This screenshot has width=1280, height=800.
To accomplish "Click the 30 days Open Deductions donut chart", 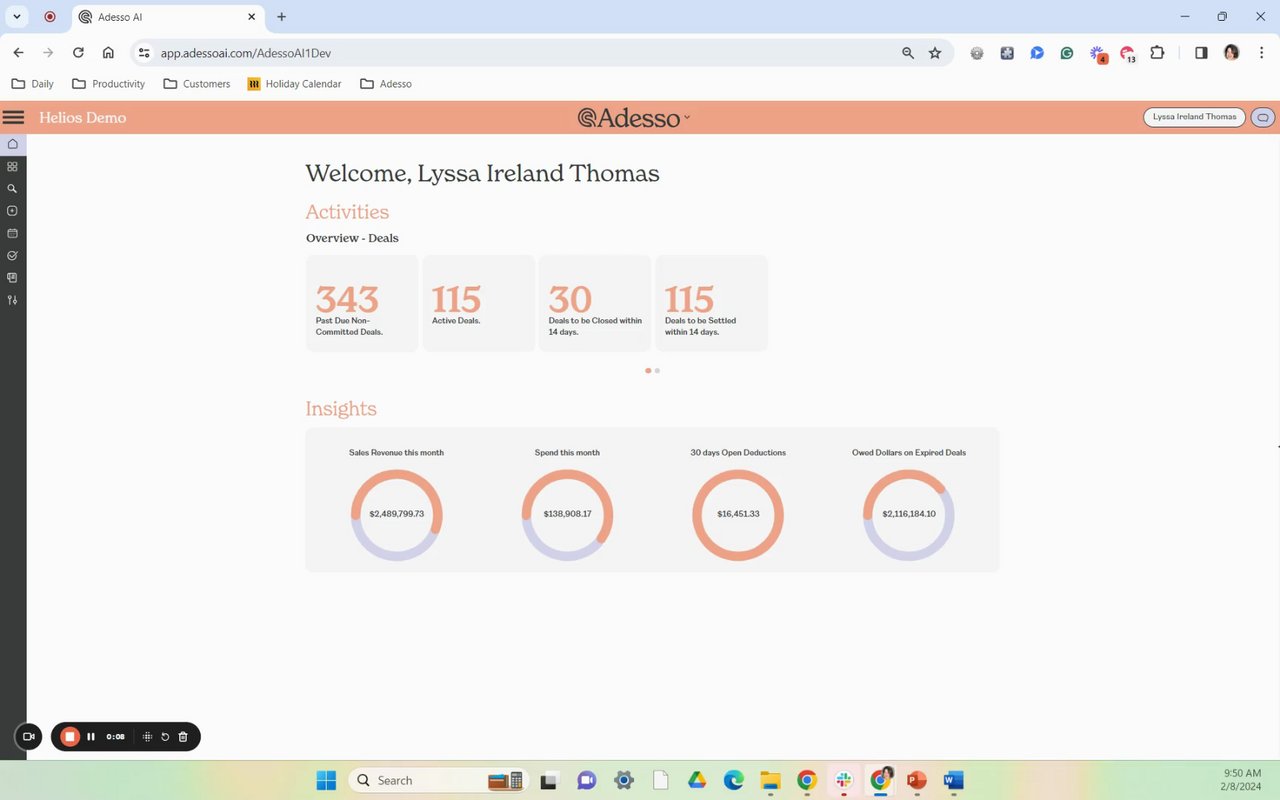I will 738,515.
